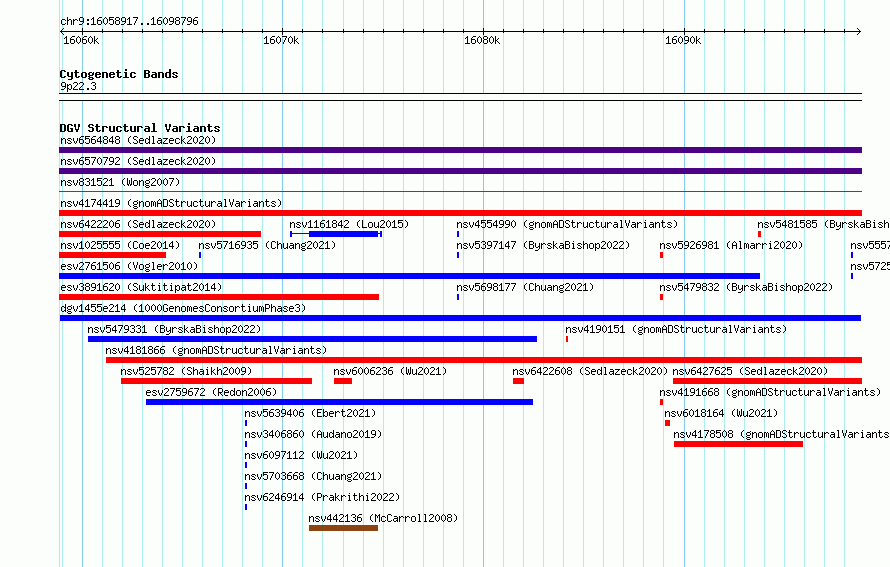890x567 pixels.
Task: Select nsv3406860 (Audano2019) label
Action: point(313,434)
